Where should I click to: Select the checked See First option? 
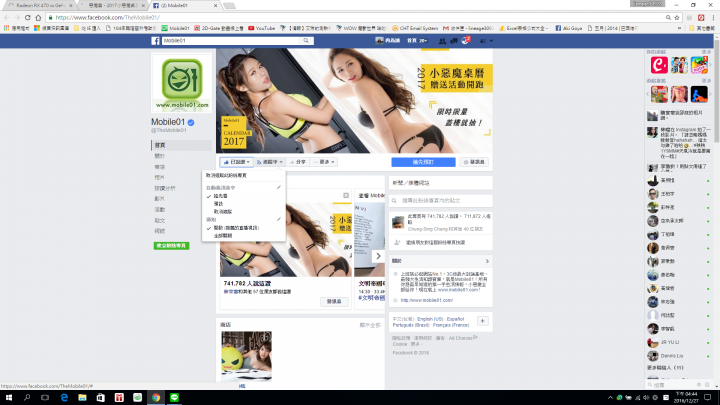(x=220, y=196)
